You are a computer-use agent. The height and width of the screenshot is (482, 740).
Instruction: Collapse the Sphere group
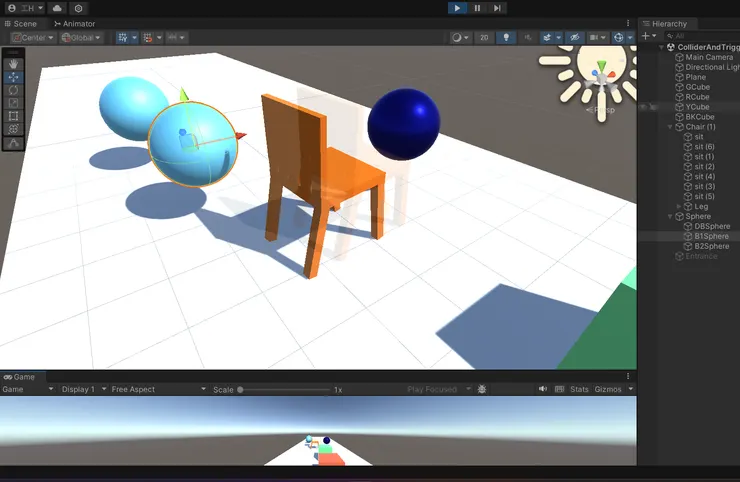click(670, 216)
